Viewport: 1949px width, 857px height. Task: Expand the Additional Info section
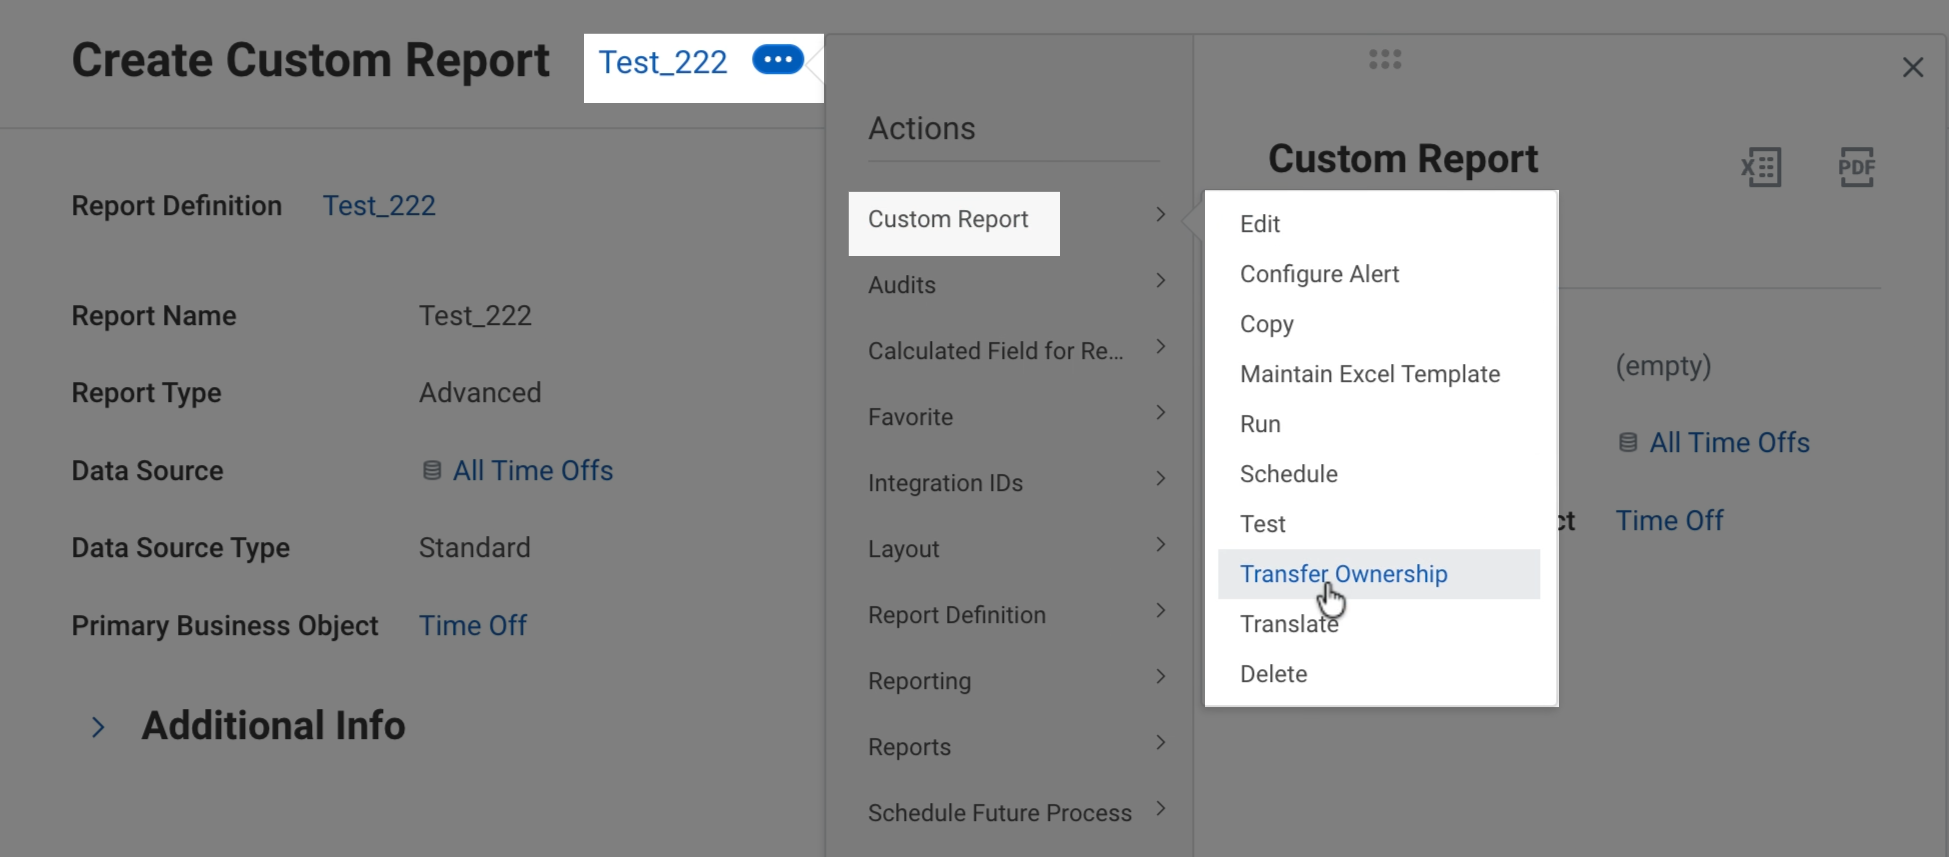98,727
